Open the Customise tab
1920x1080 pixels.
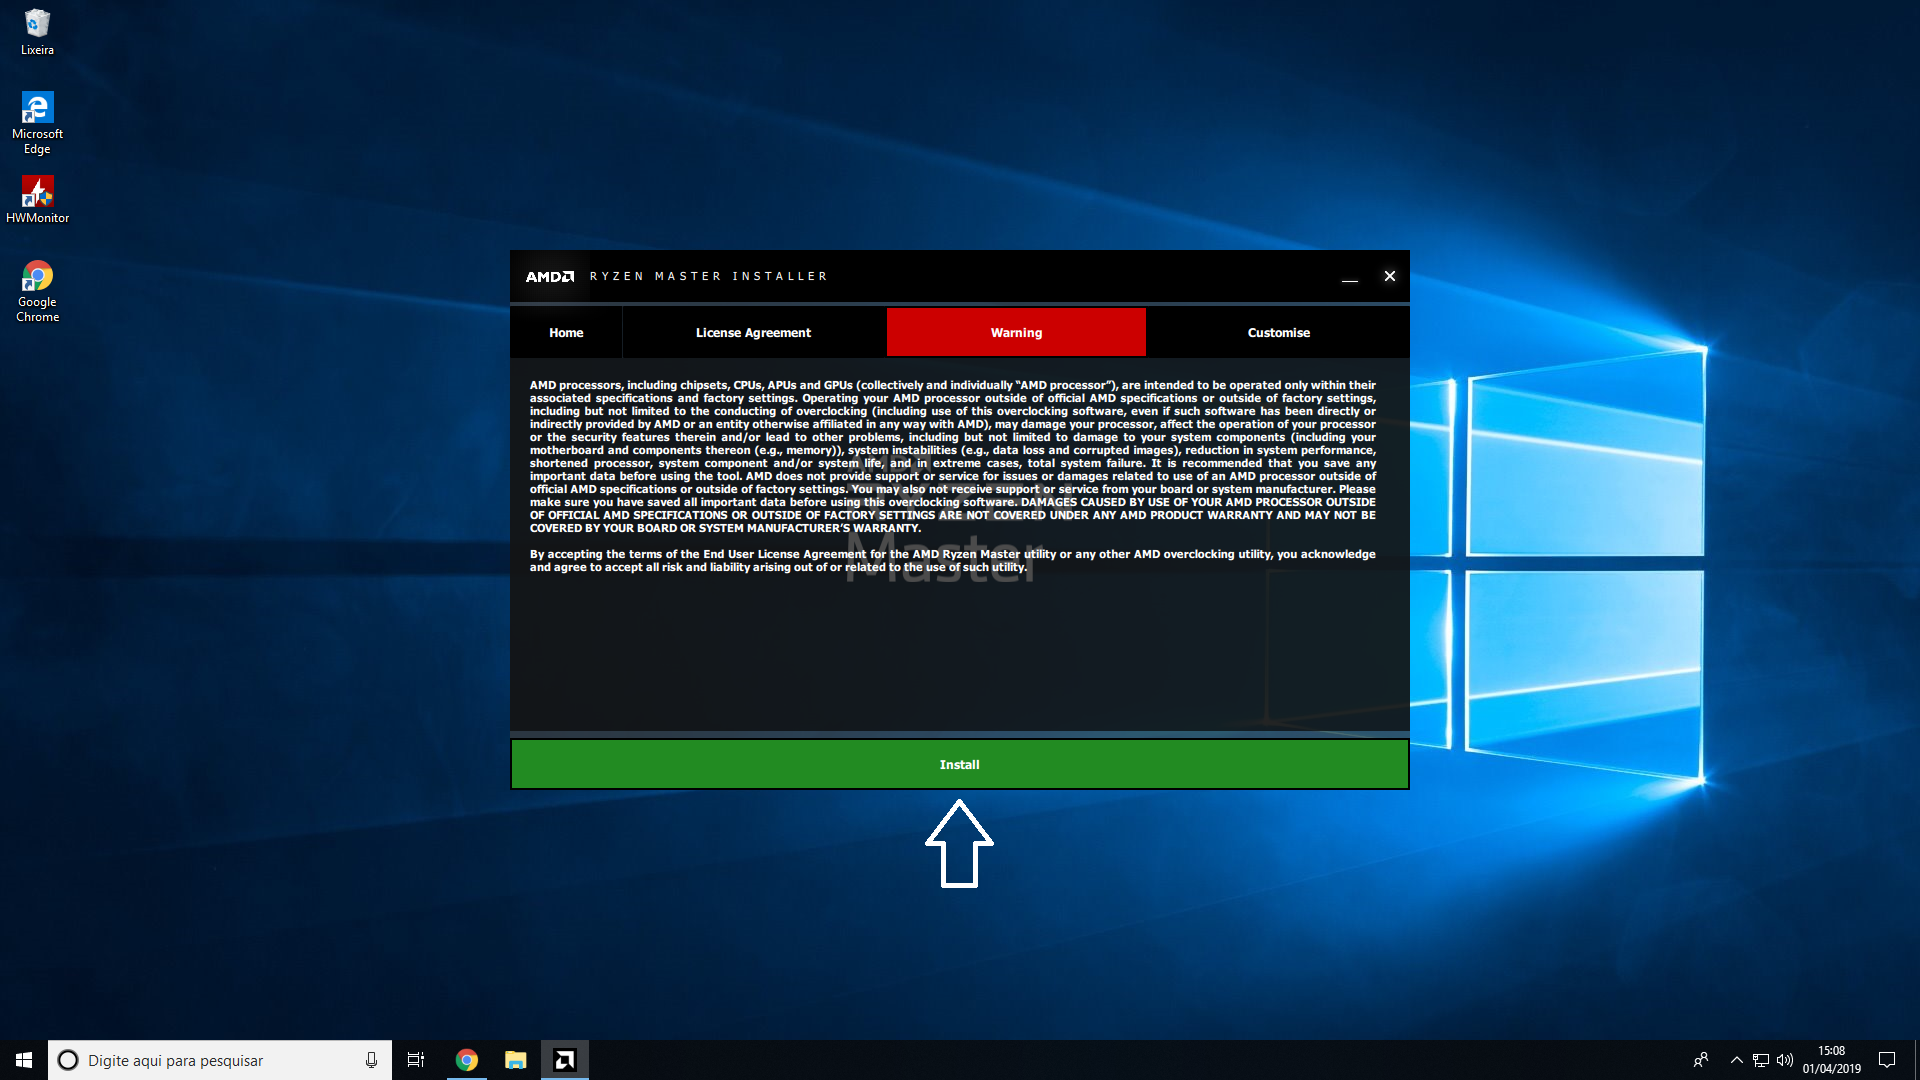point(1278,332)
